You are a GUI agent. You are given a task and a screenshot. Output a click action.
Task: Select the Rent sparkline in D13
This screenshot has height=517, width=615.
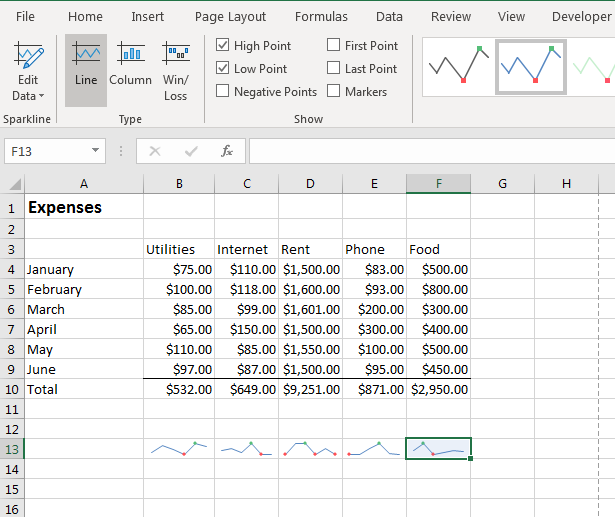pyautogui.click(x=310, y=449)
